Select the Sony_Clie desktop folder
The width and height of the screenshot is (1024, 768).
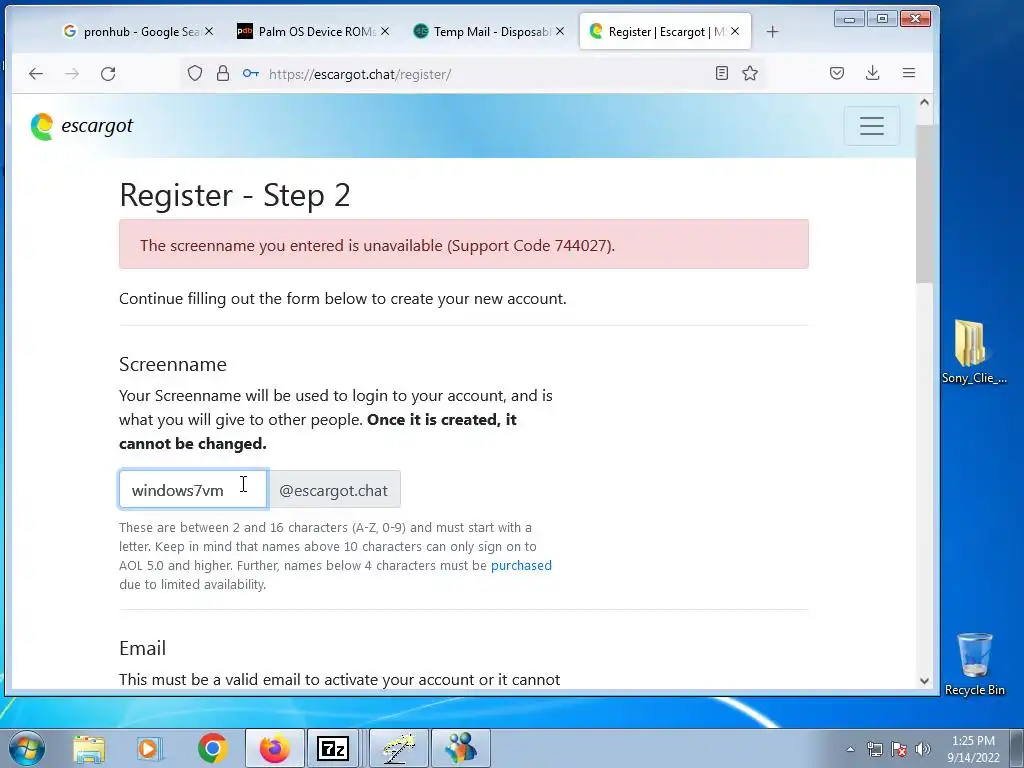tap(974, 352)
